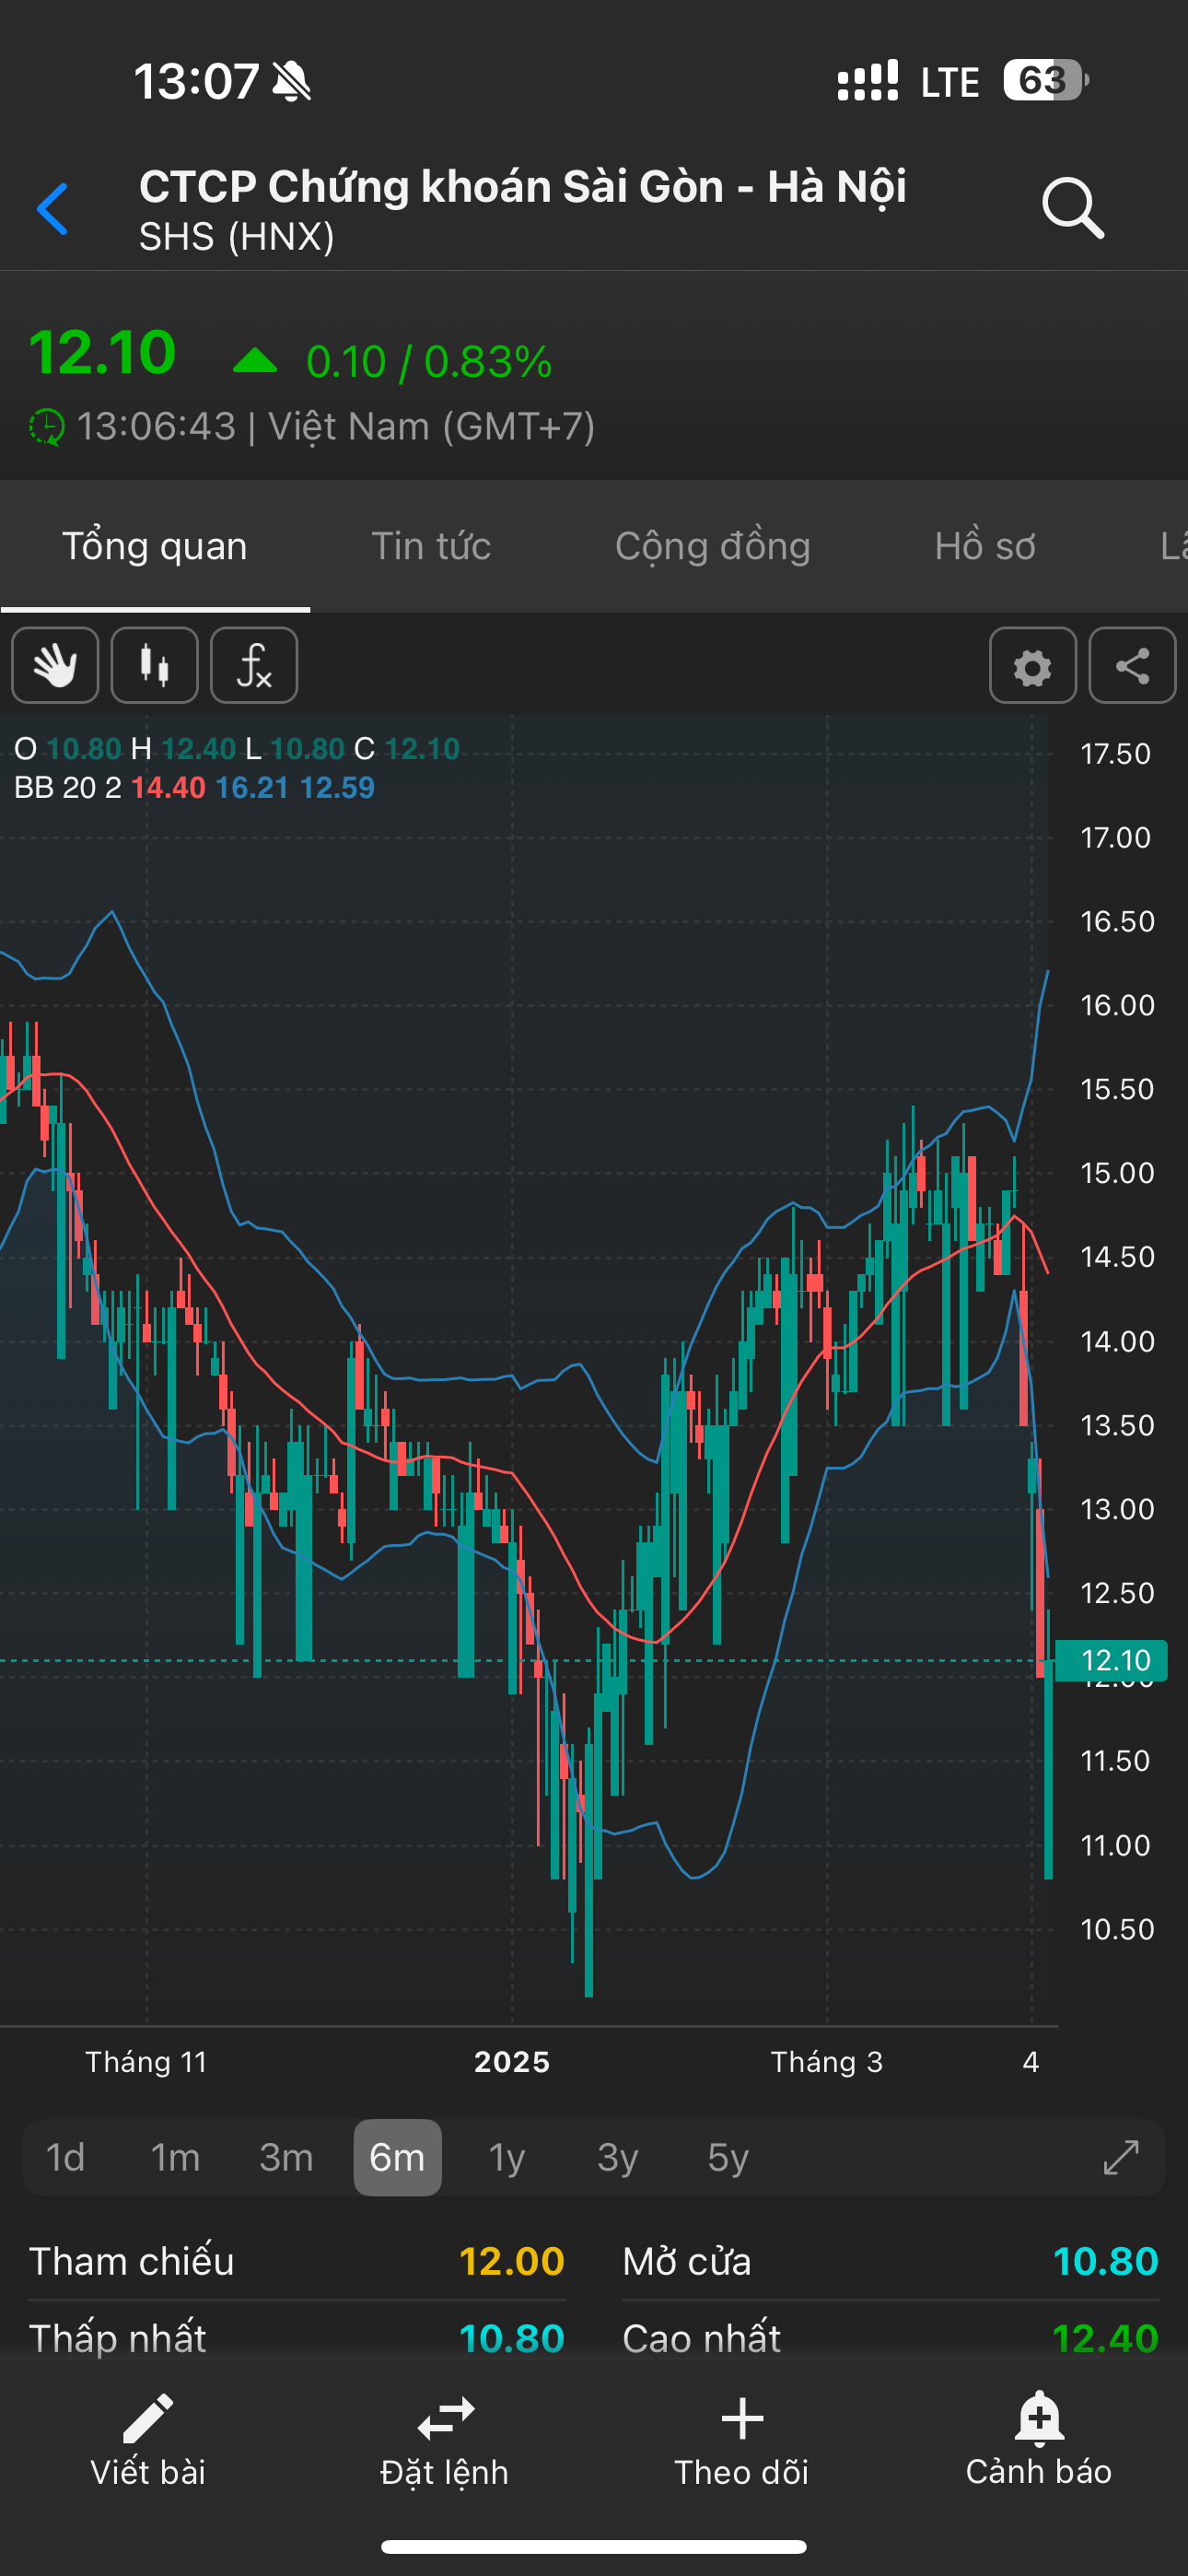Switch to Tổng quan tab

[155, 547]
